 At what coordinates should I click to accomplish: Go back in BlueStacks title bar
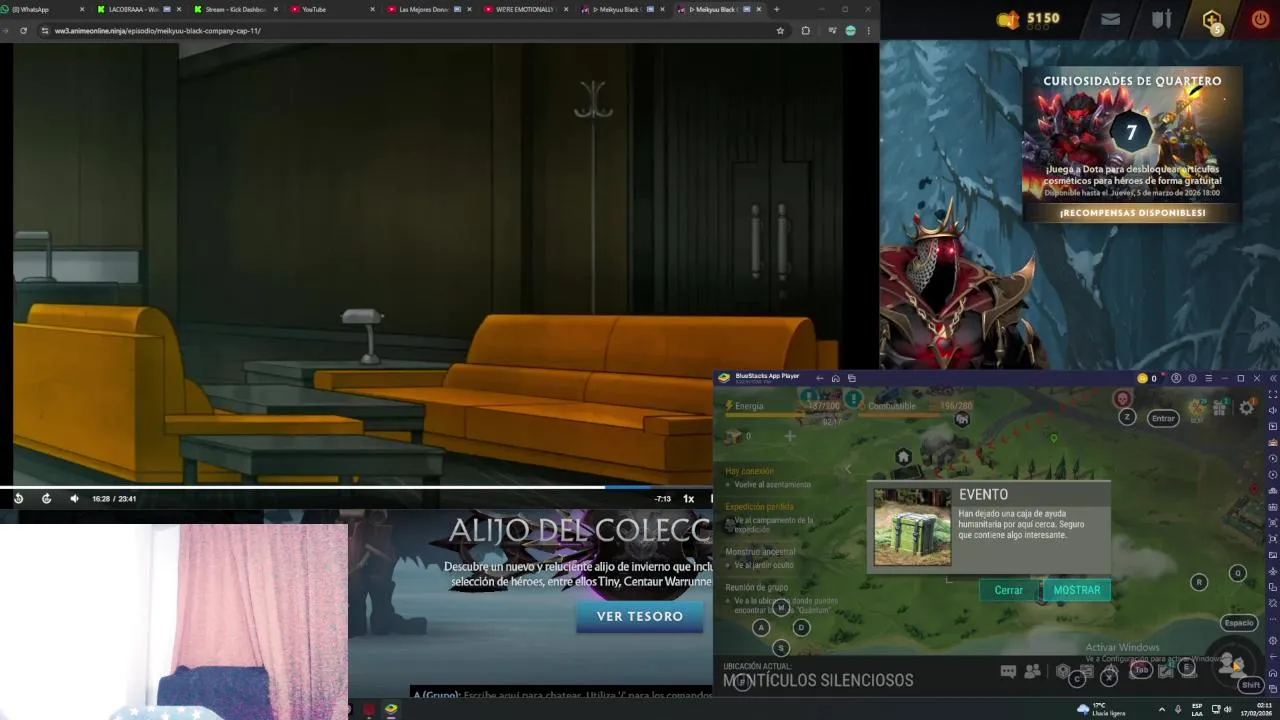(819, 378)
